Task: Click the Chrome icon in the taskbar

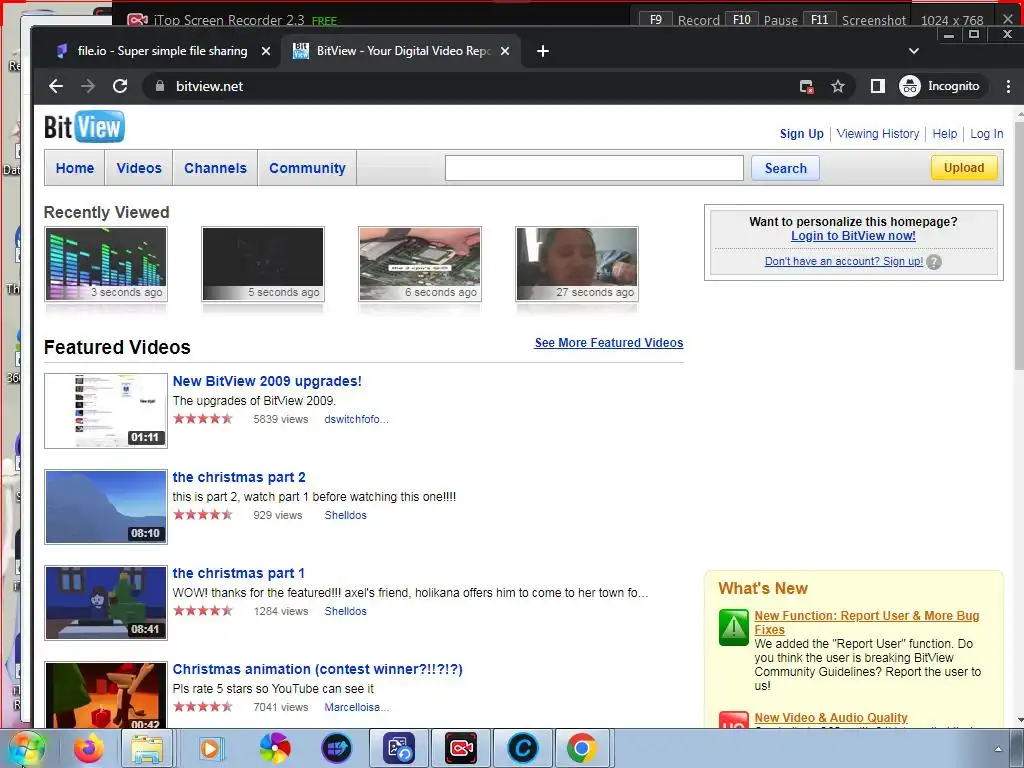Action: [x=581, y=748]
